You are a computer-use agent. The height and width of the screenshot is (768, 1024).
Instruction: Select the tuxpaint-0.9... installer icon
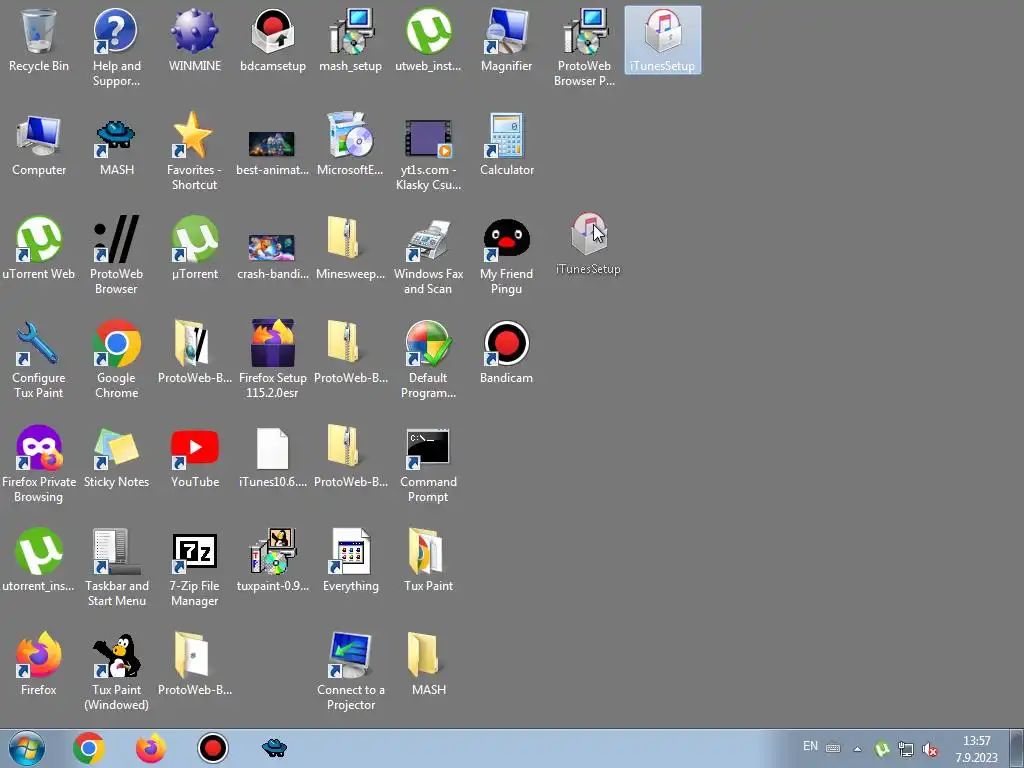[272, 560]
